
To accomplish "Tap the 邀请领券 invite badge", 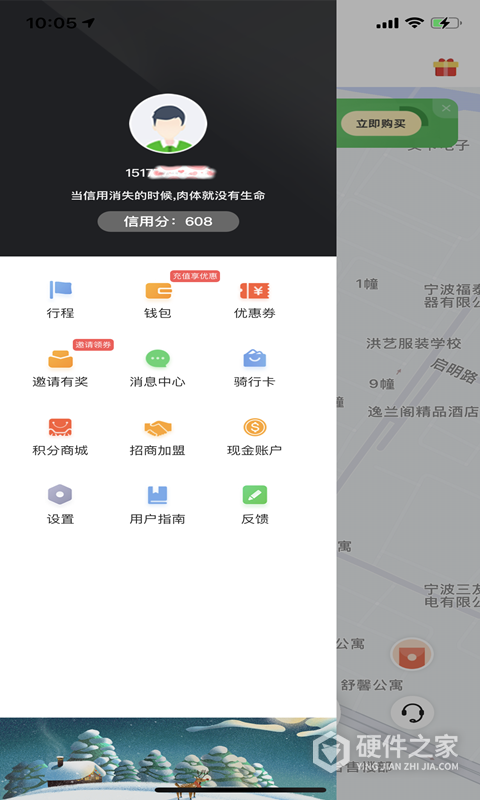I will 93,345.
